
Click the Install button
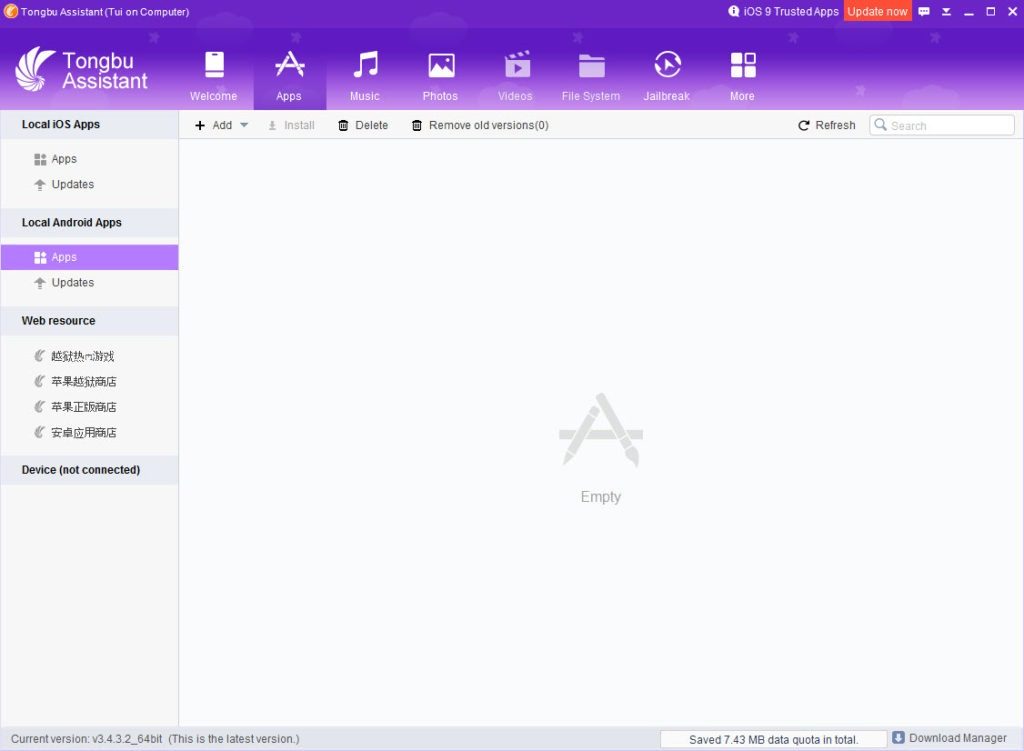tap(291, 125)
